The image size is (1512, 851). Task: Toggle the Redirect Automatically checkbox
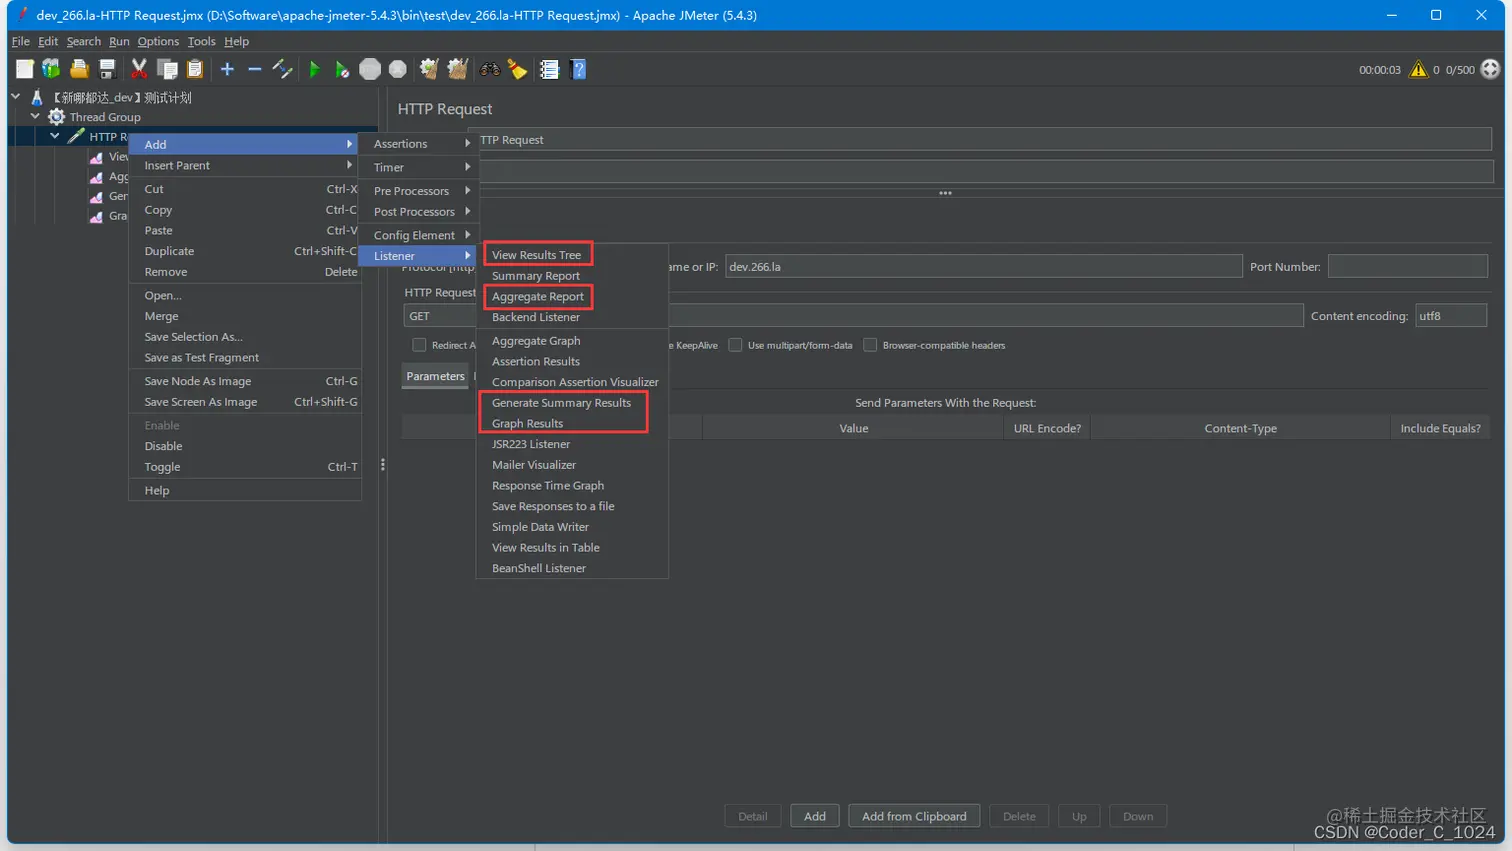[419, 345]
